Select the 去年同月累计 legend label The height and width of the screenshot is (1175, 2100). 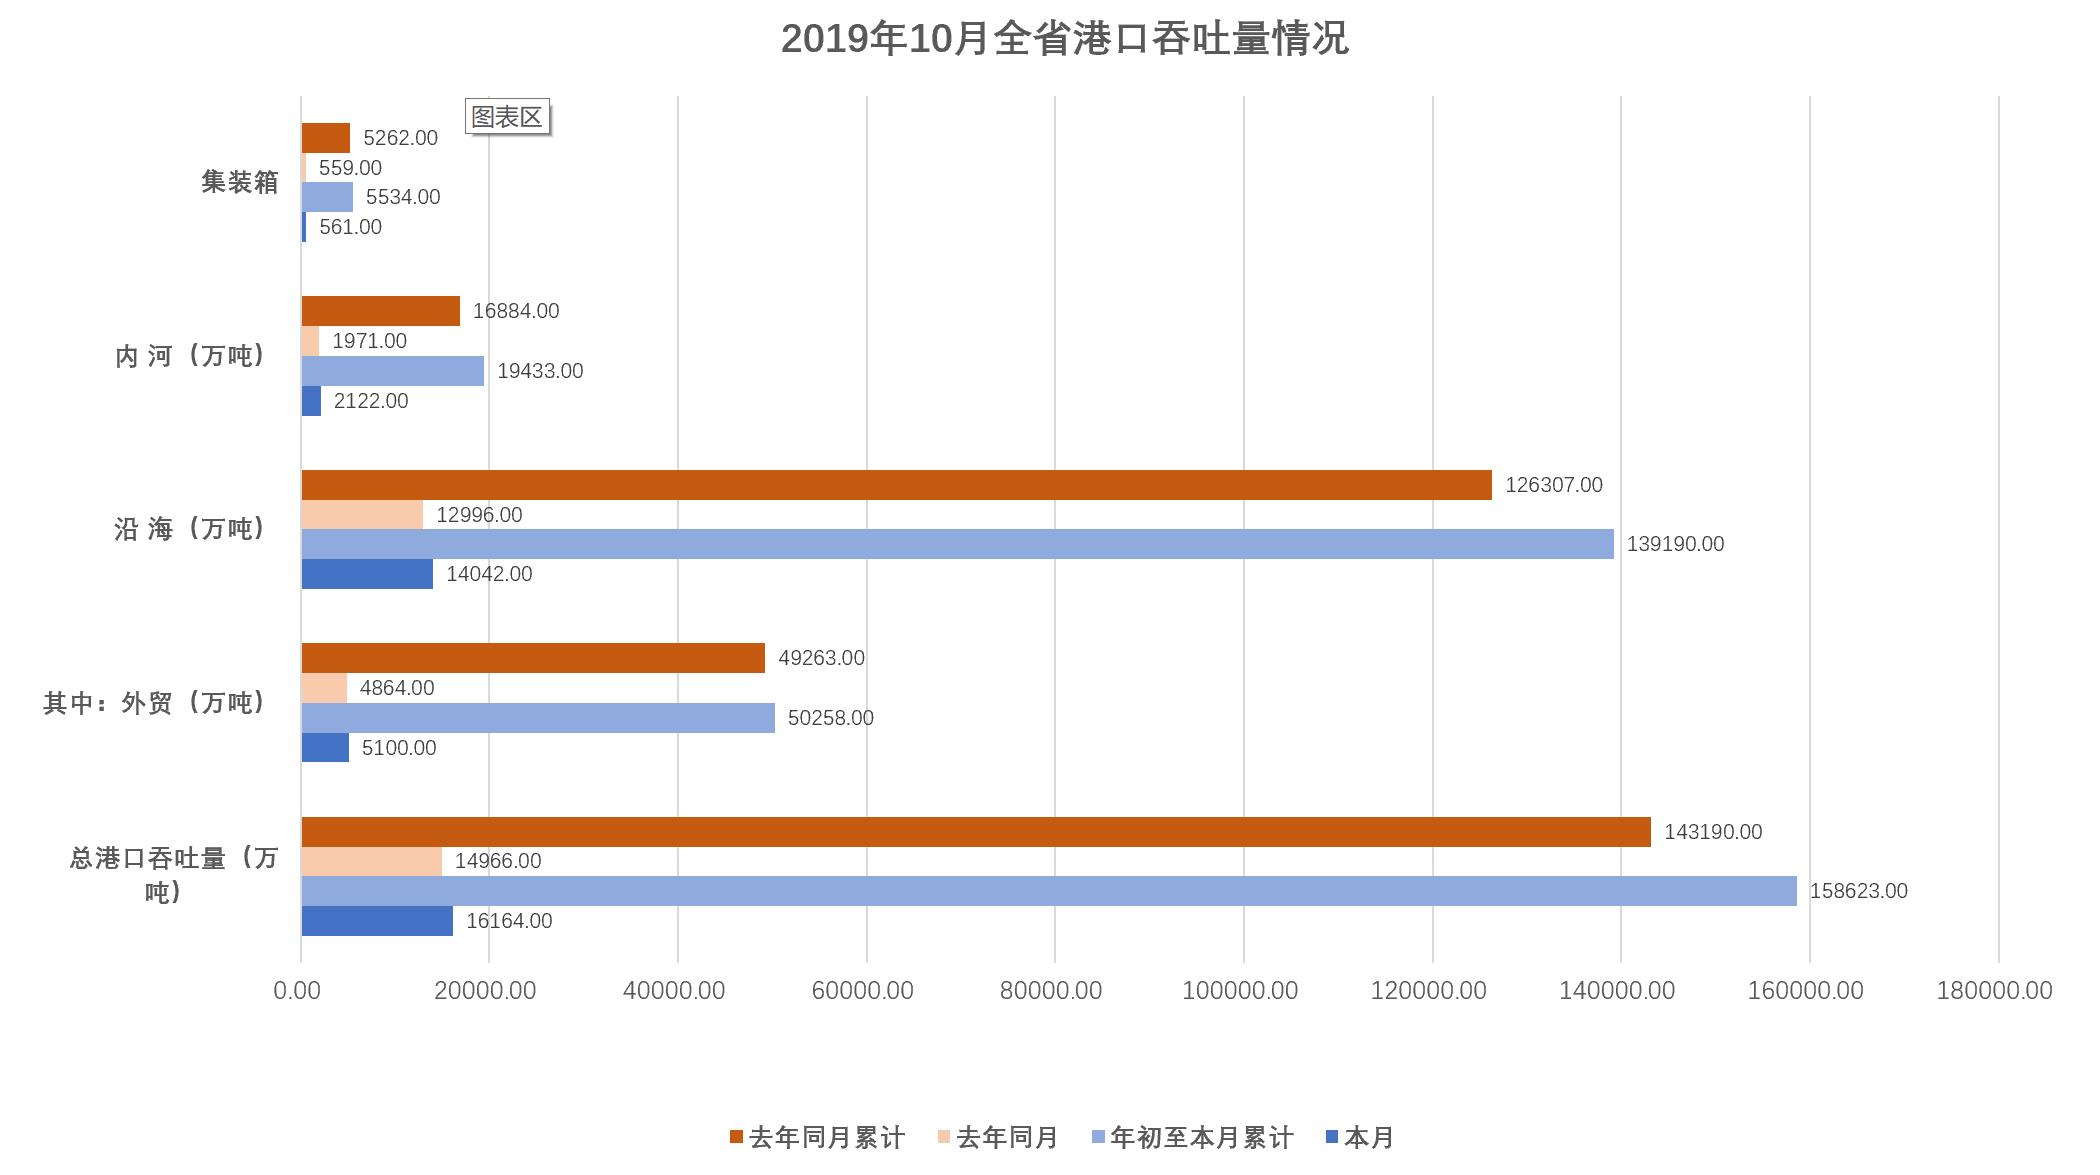(x=826, y=1138)
